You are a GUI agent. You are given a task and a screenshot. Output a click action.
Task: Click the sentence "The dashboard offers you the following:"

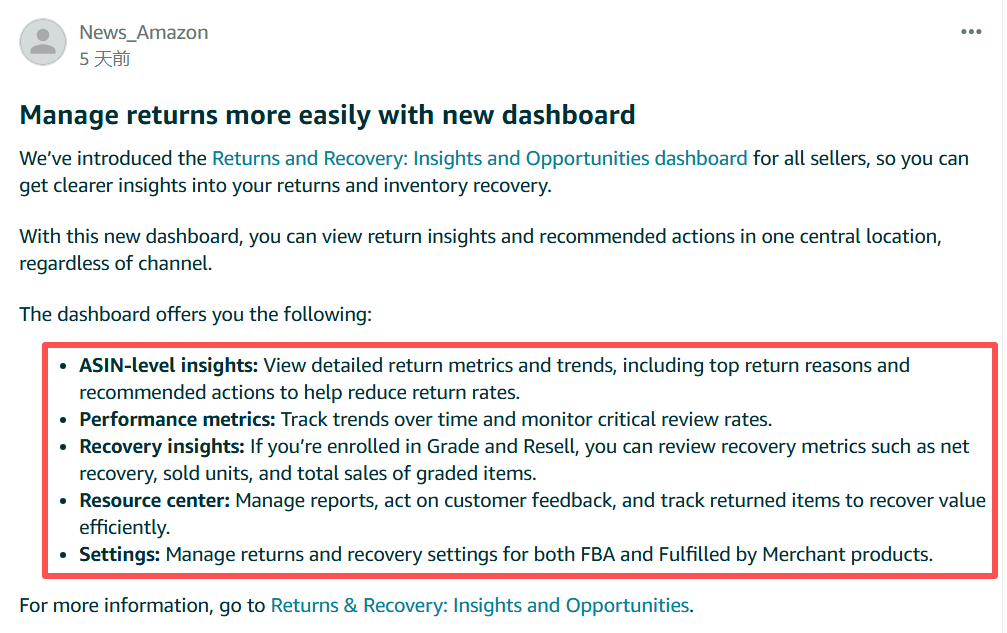coord(195,314)
